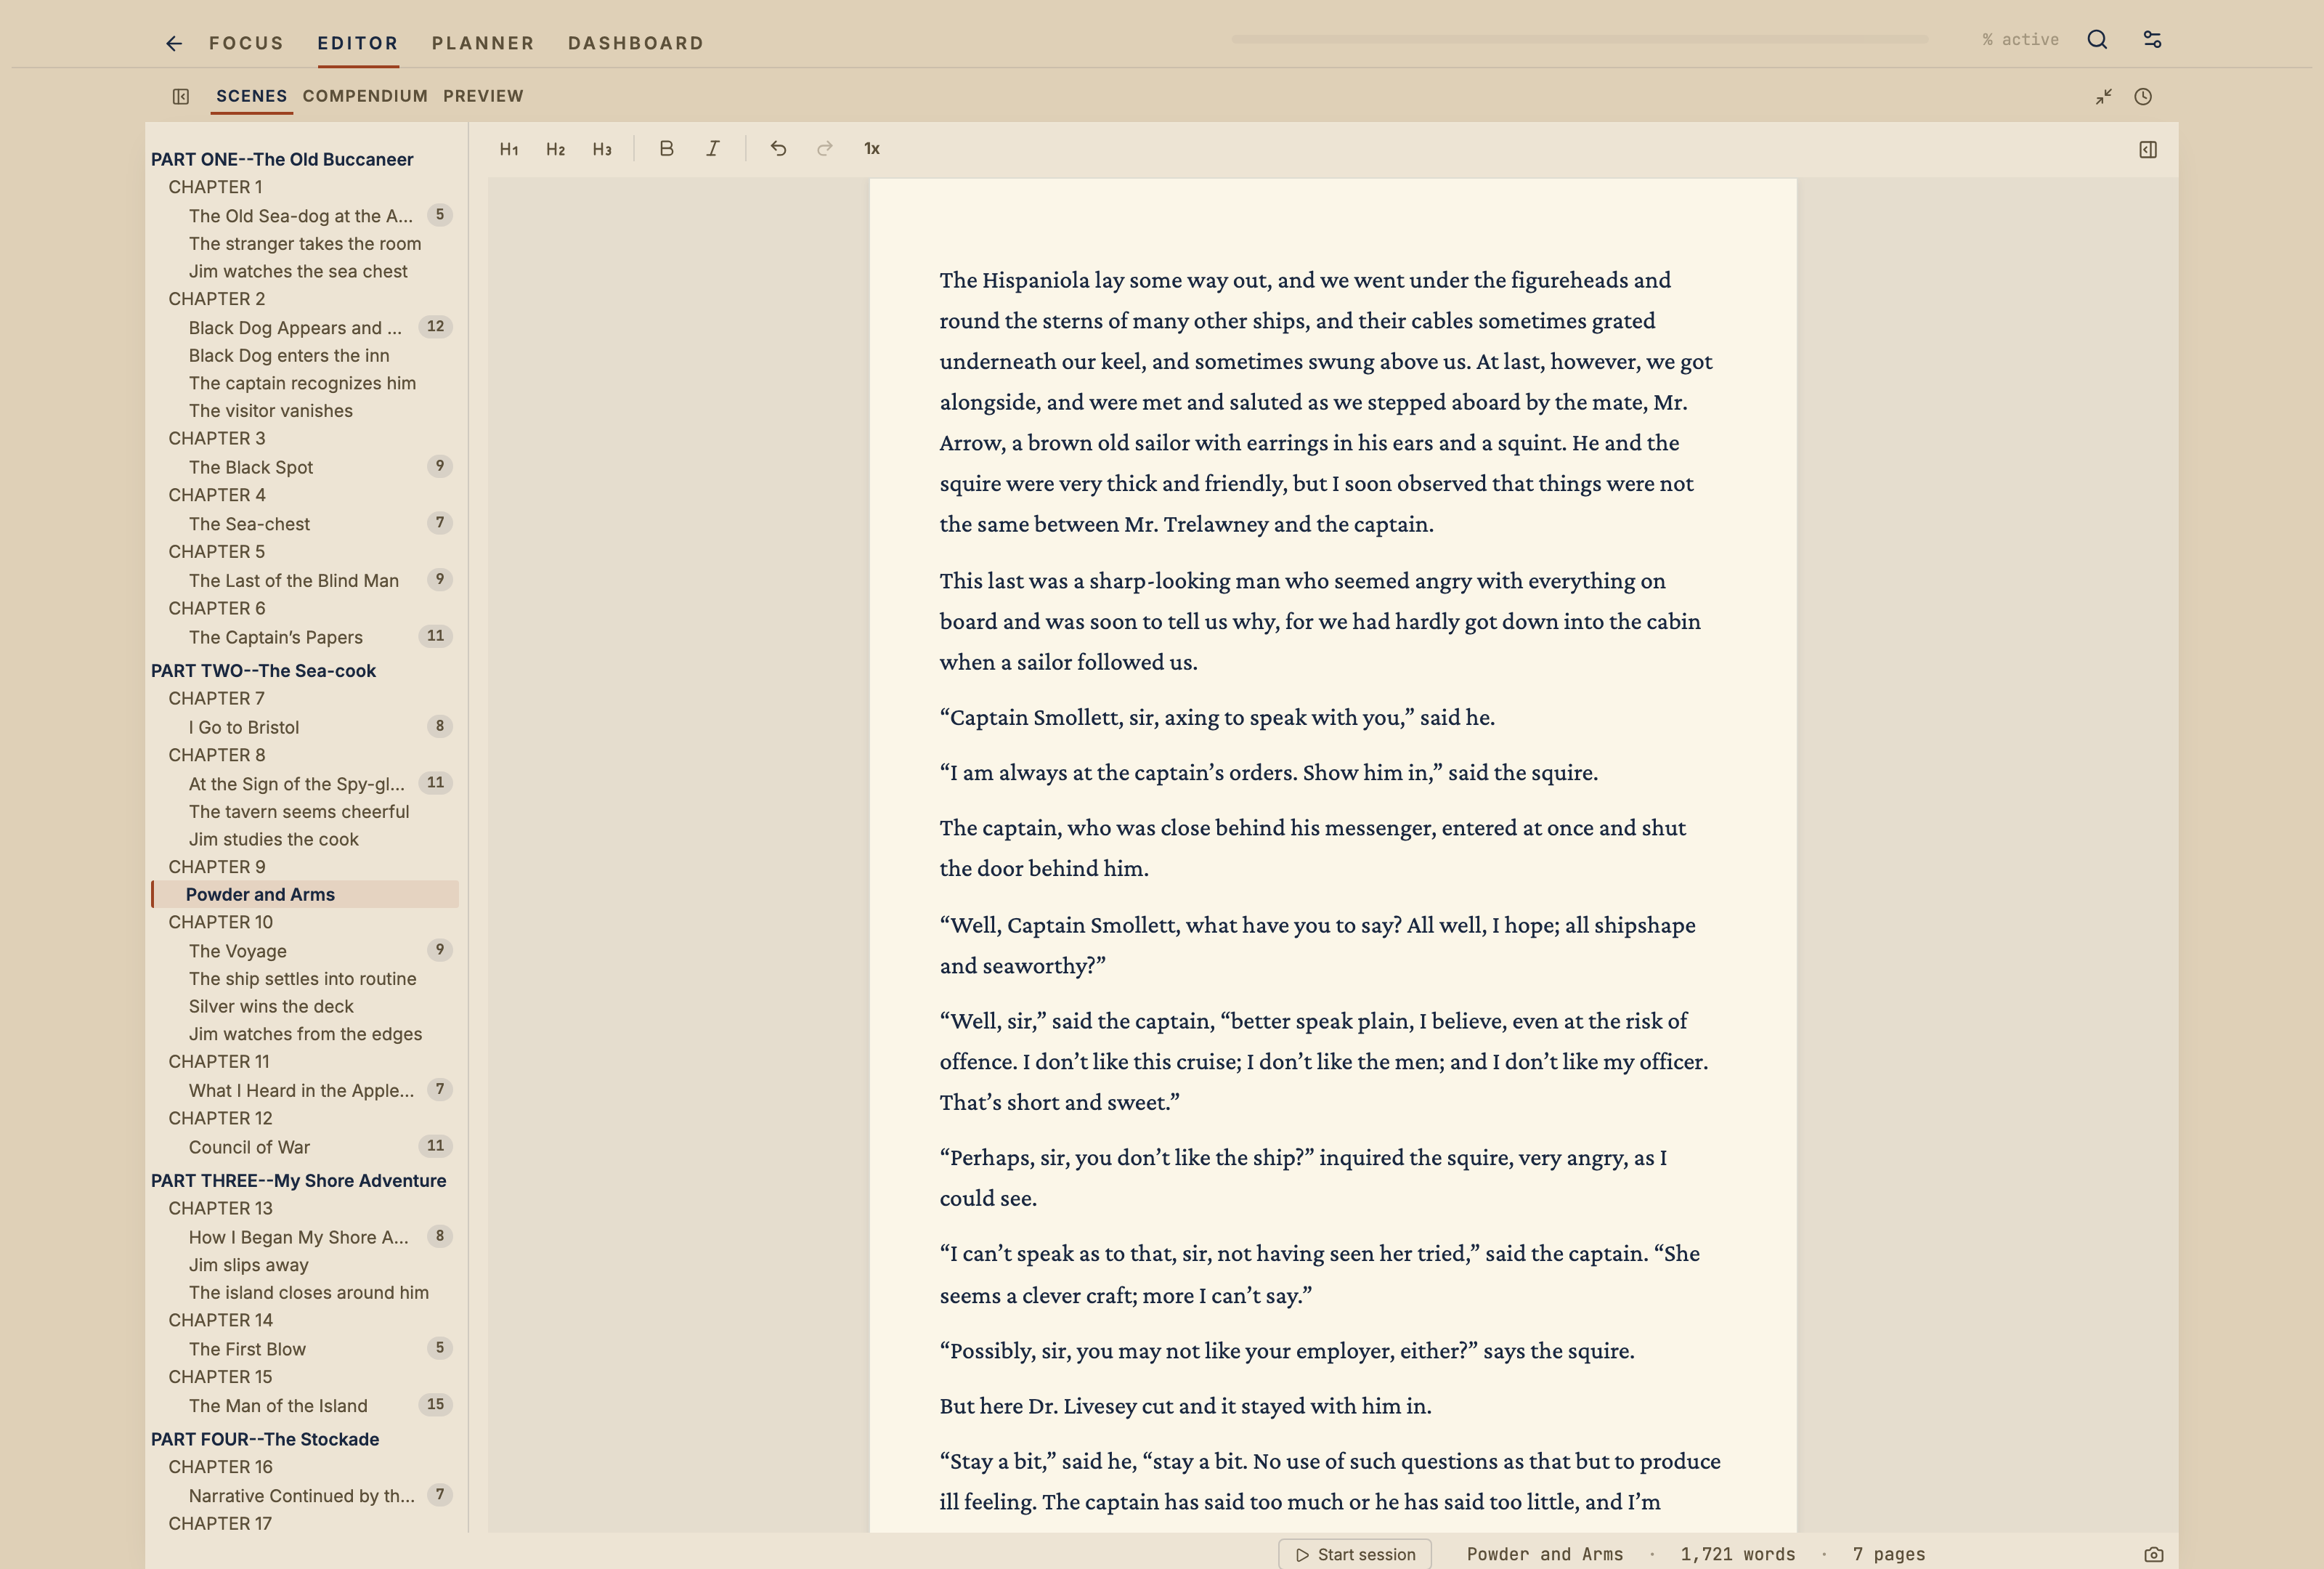The image size is (2324, 1569).
Task: Open The visitor vanishes
Action: [270, 411]
